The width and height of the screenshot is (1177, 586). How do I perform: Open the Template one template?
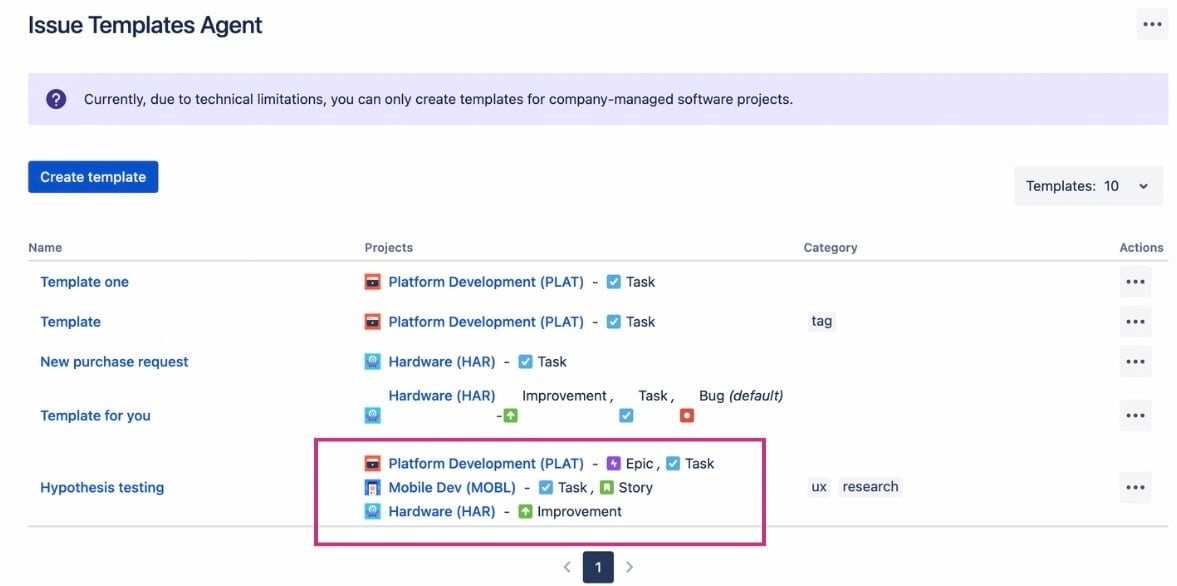(x=84, y=281)
